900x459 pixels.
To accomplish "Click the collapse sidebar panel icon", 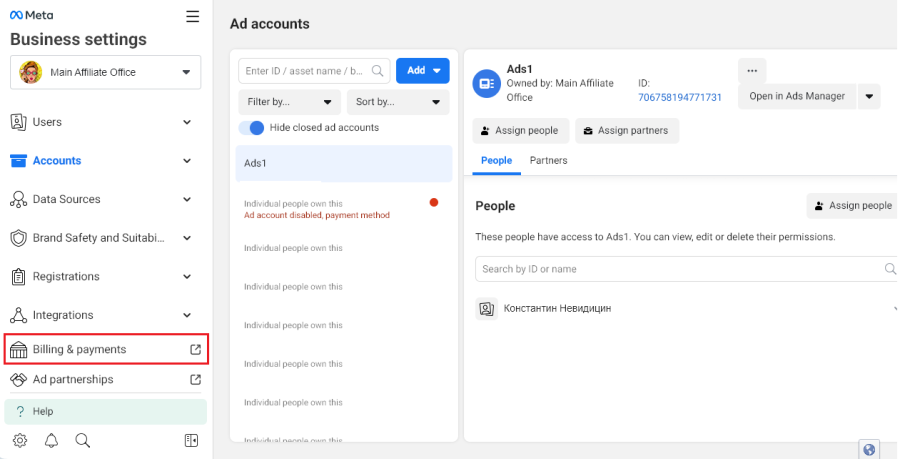I will [x=192, y=441].
